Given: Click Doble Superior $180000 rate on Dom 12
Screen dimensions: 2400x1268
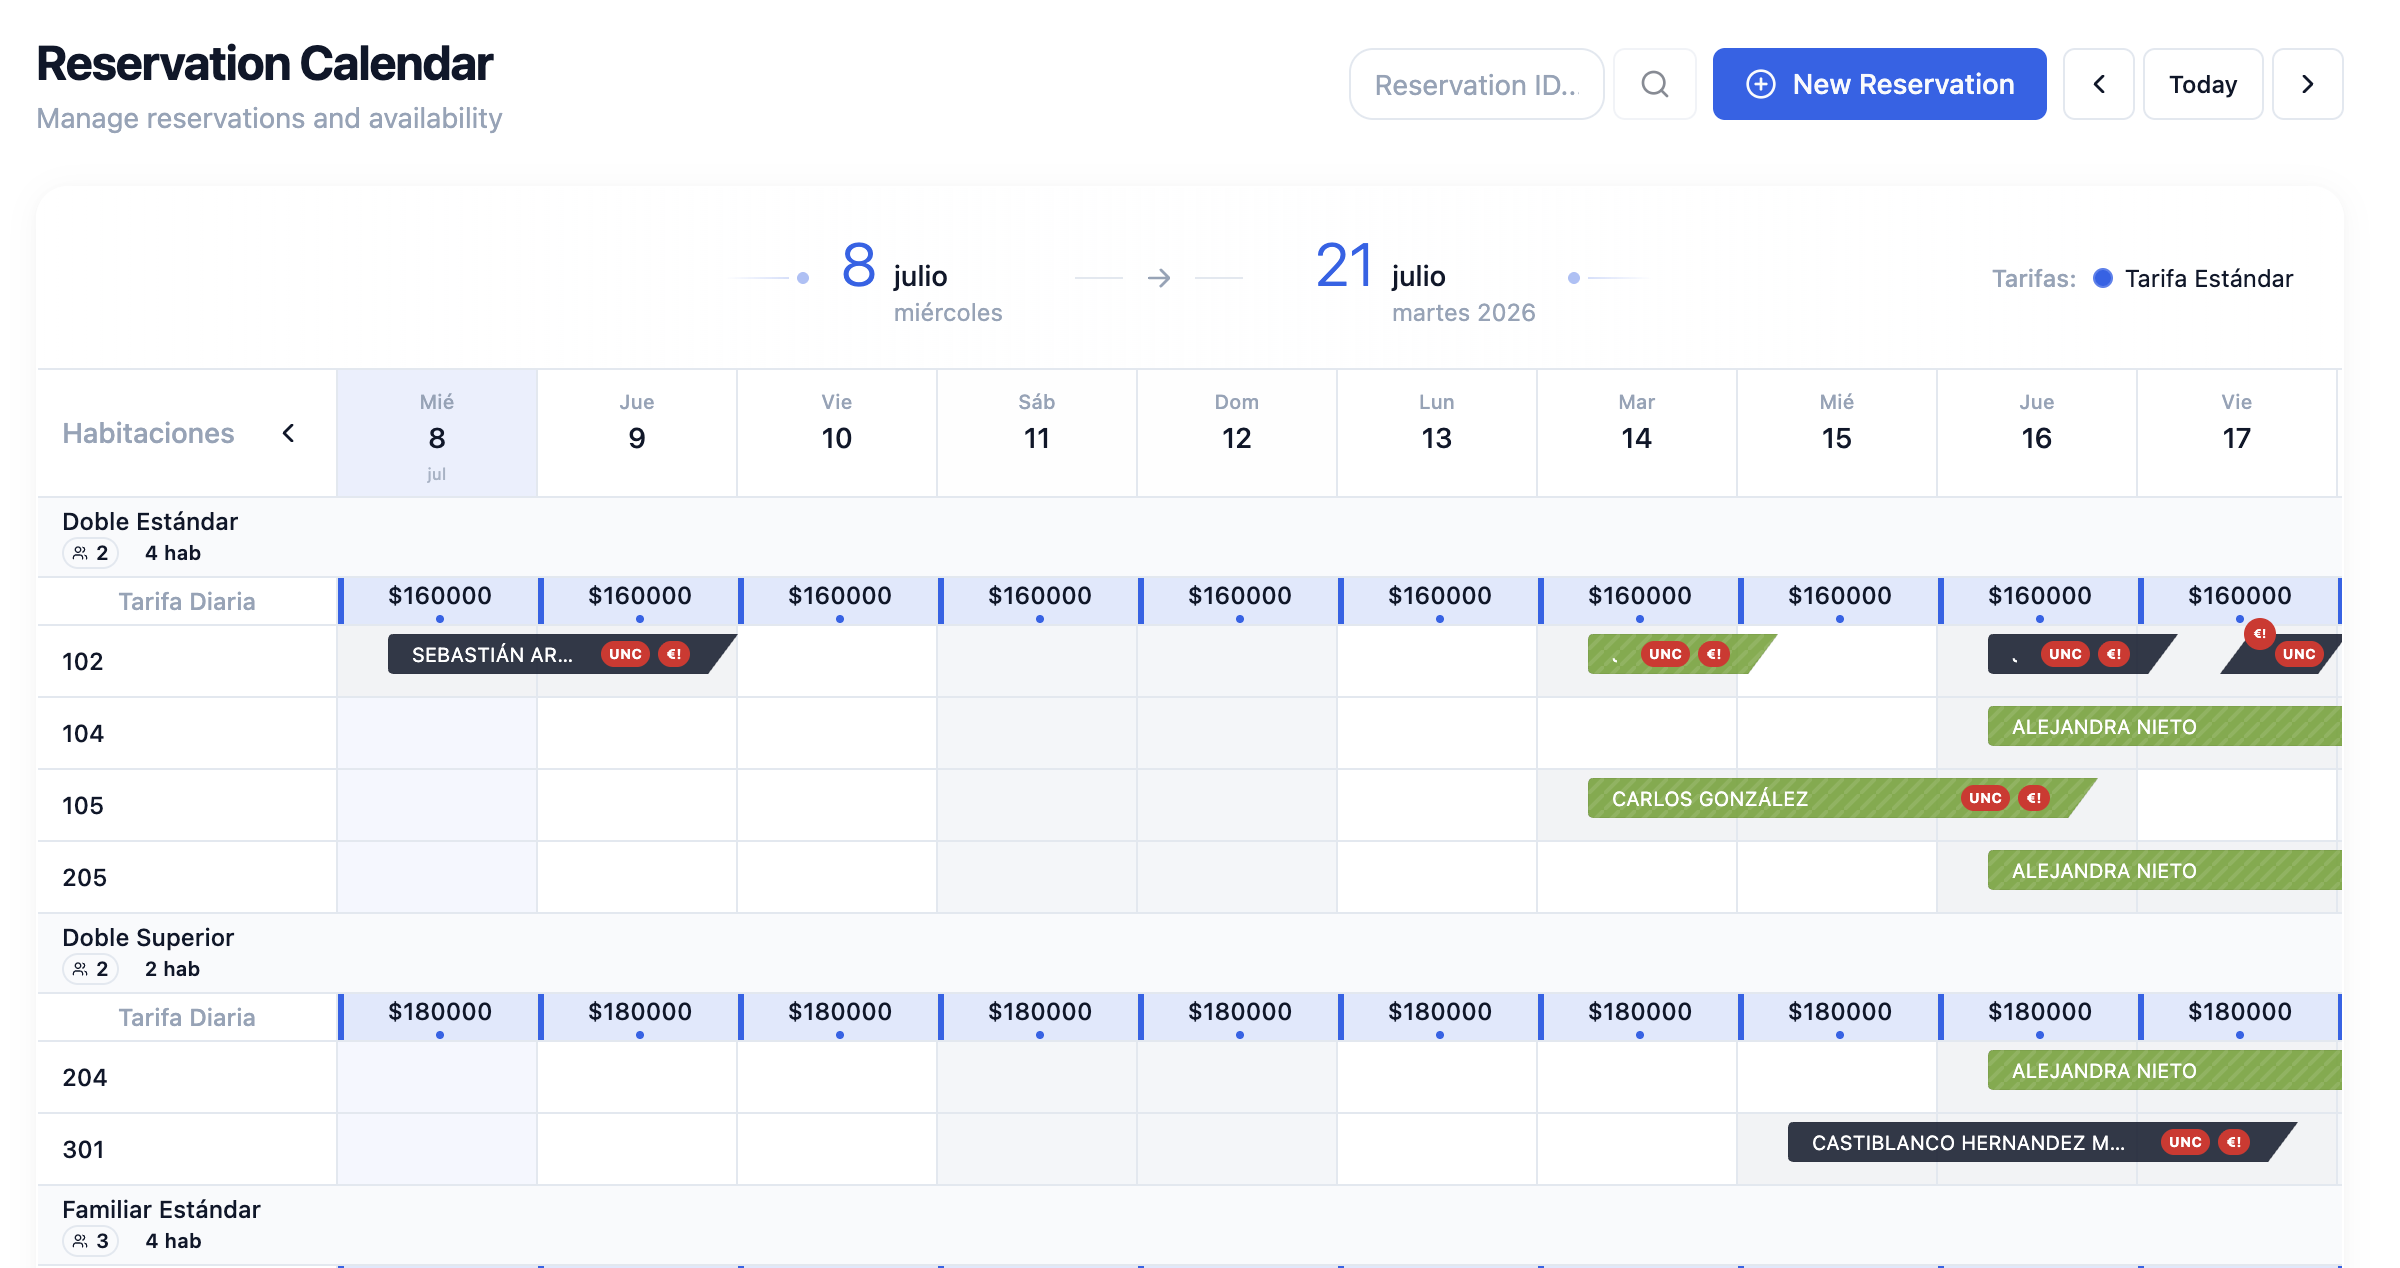Looking at the screenshot, I should pyautogui.click(x=1240, y=1016).
